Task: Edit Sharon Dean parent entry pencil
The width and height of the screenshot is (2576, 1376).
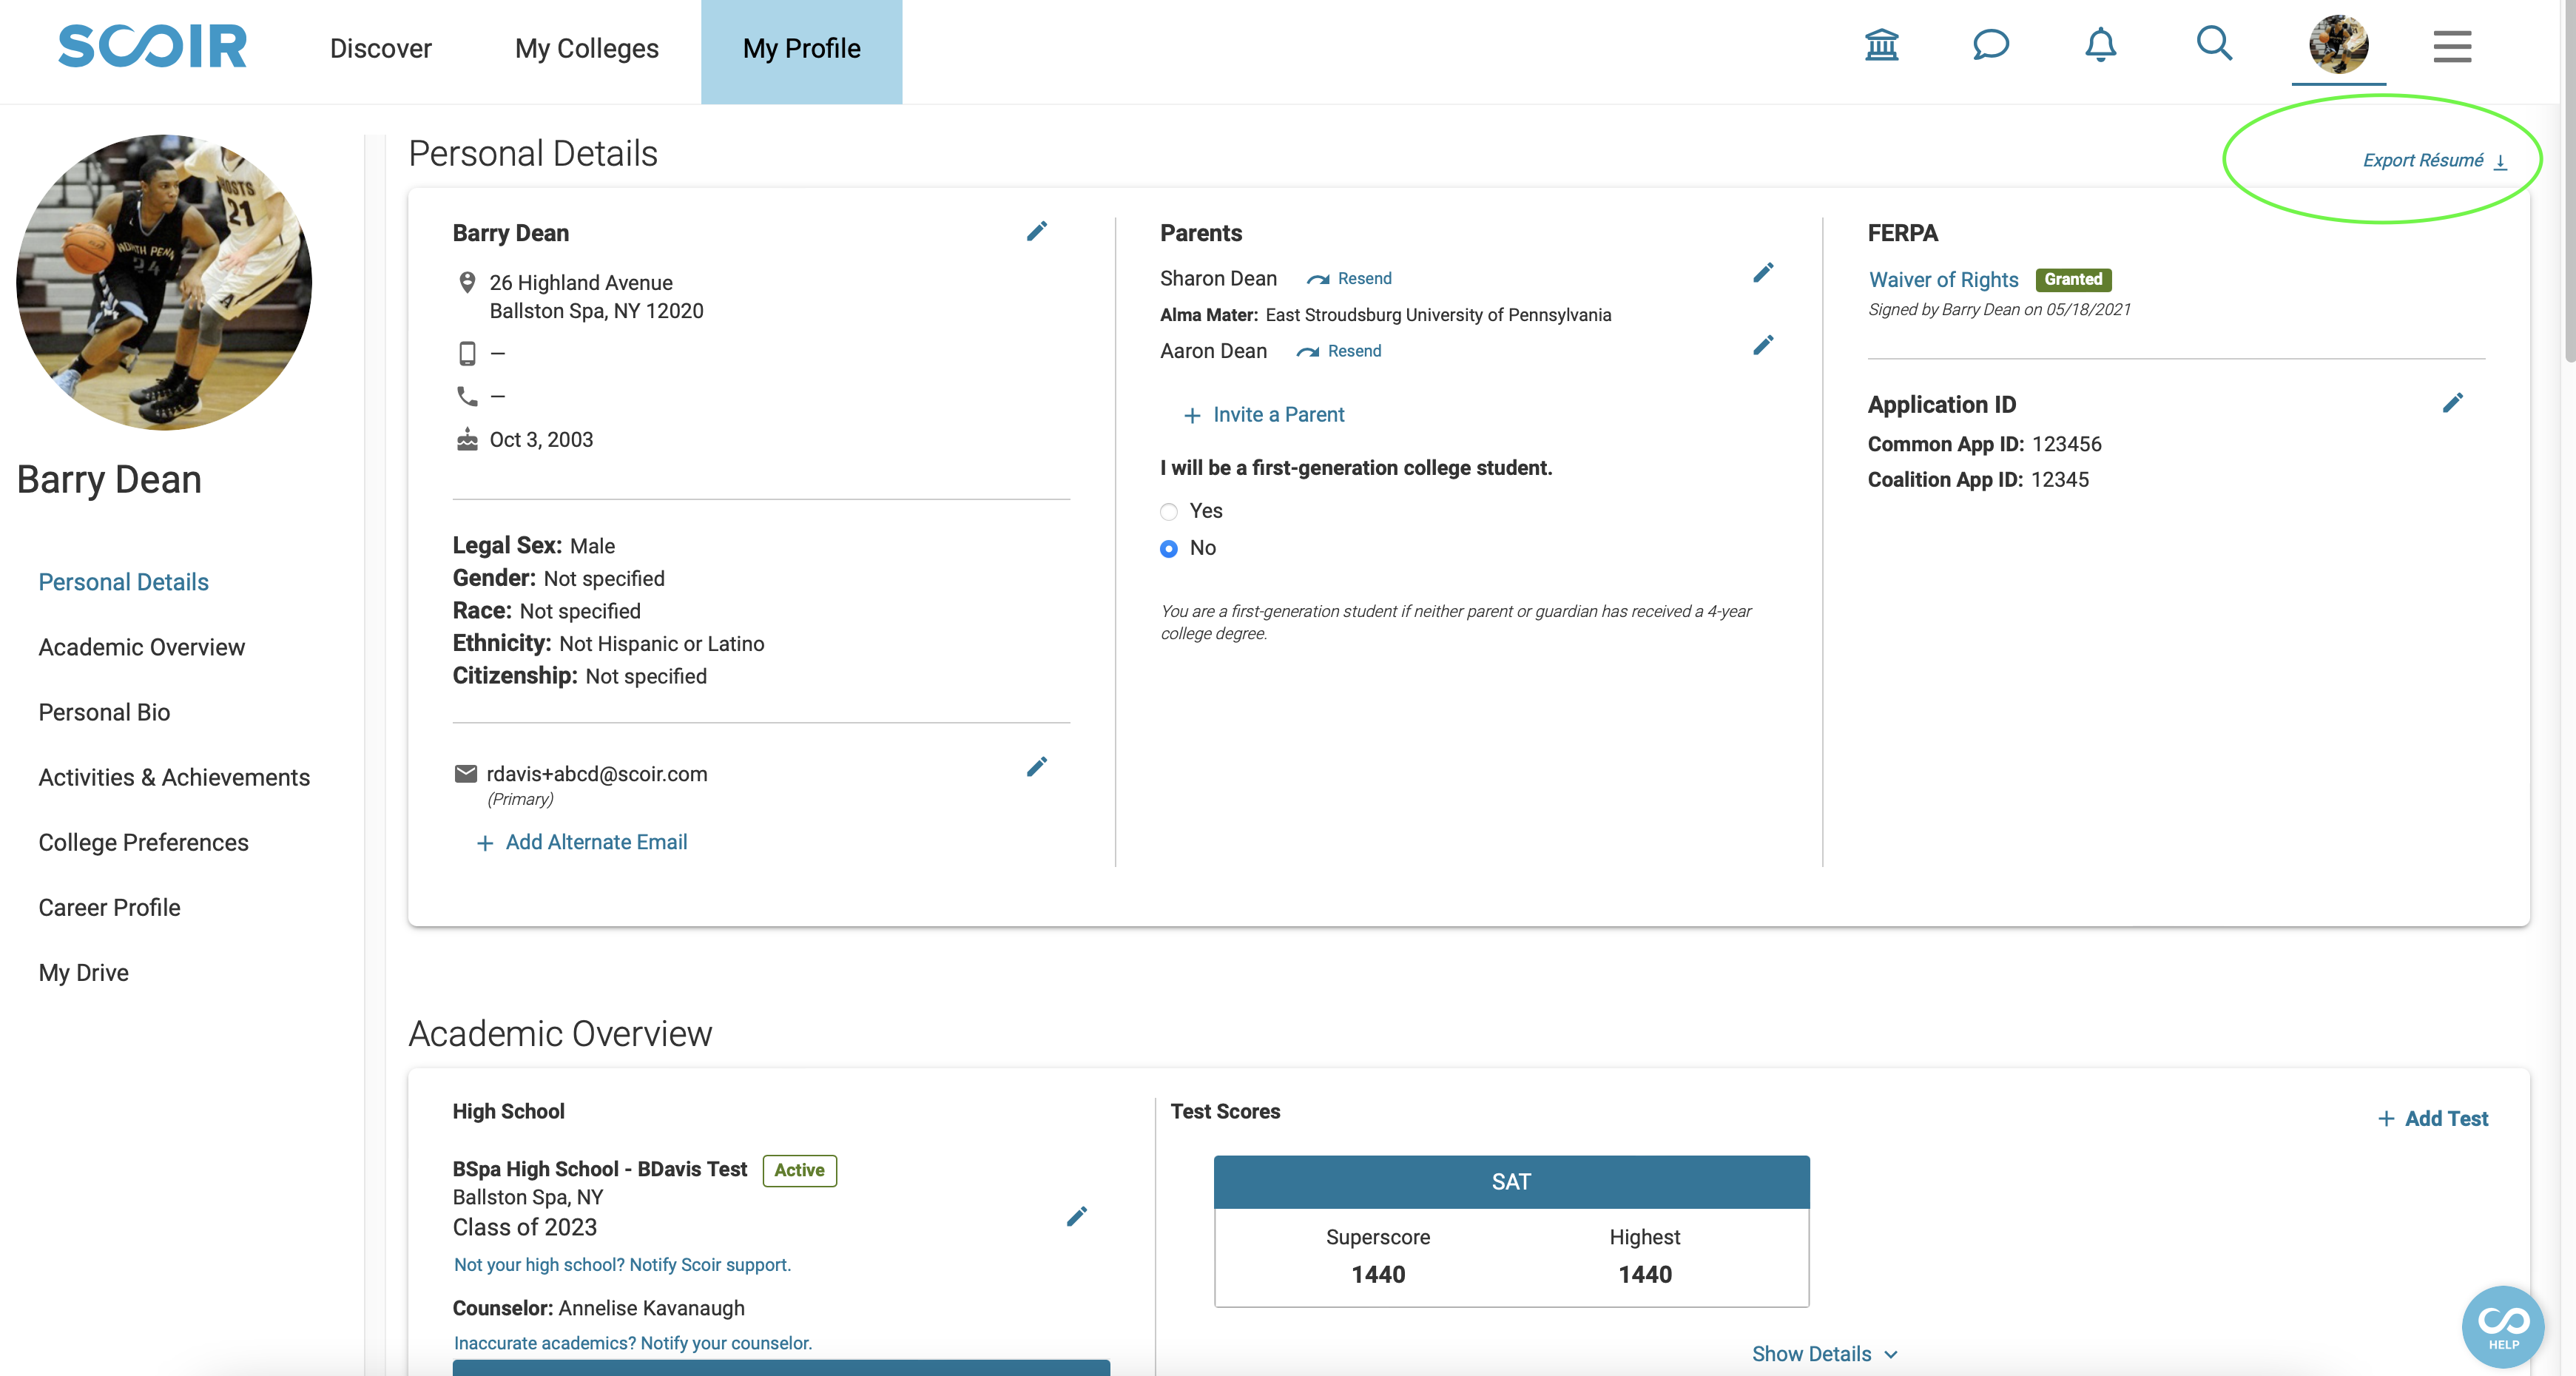Action: coord(1763,273)
